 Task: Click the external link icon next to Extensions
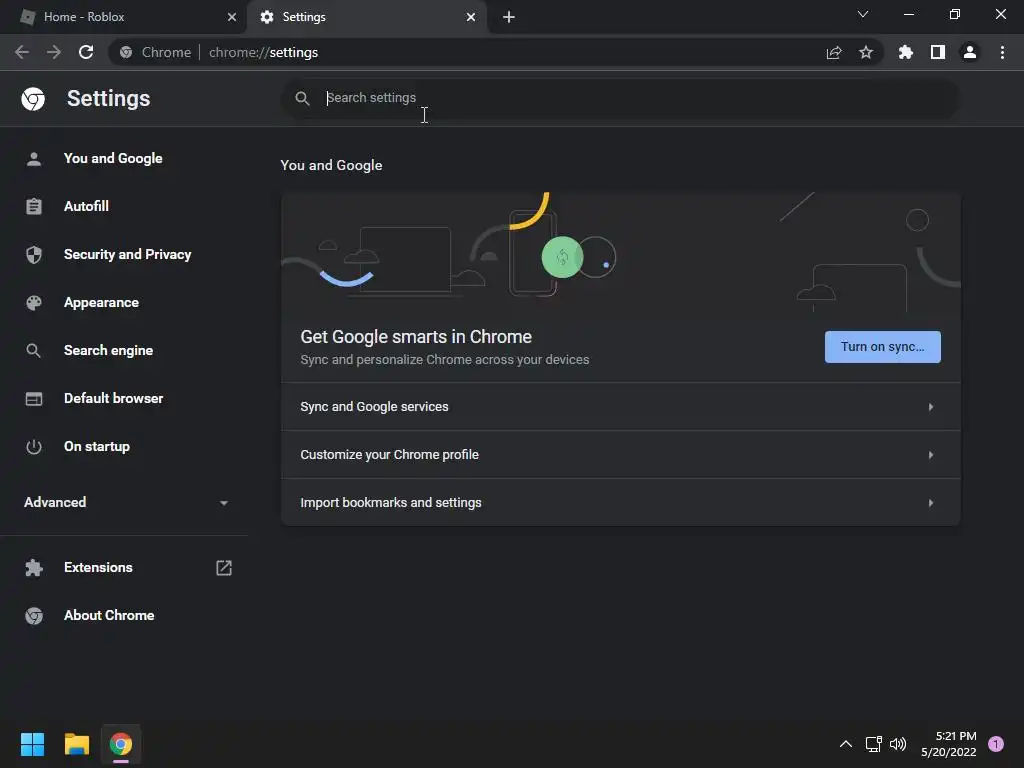224,568
